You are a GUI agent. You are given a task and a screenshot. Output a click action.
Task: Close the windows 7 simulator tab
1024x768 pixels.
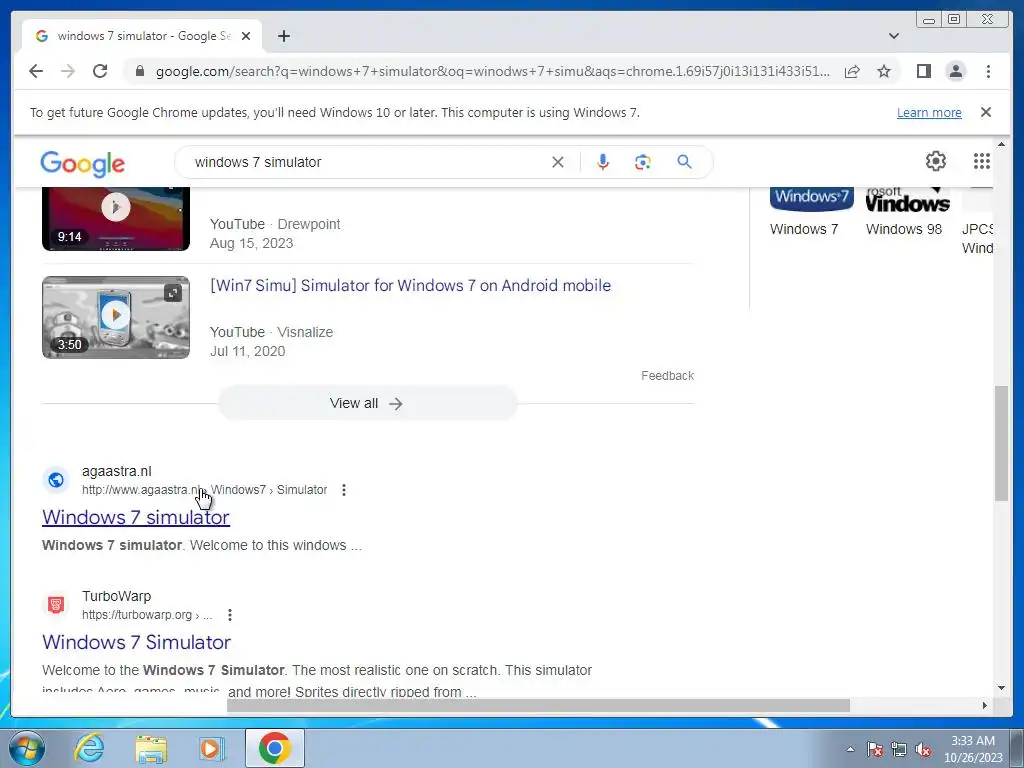tap(246, 36)
